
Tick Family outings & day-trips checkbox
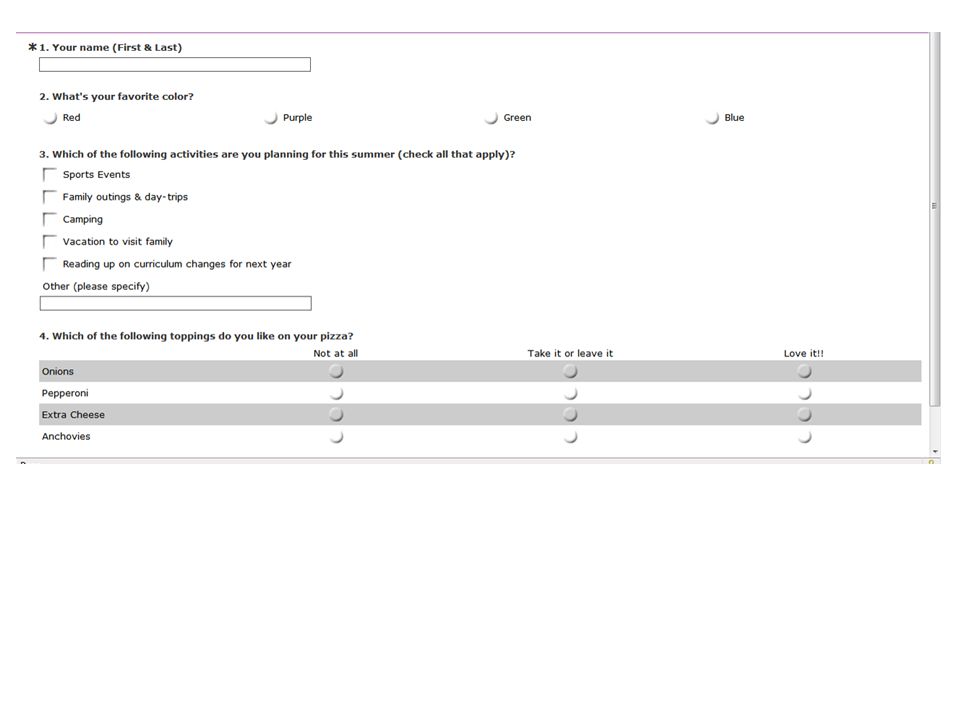(x=50, y=197)
